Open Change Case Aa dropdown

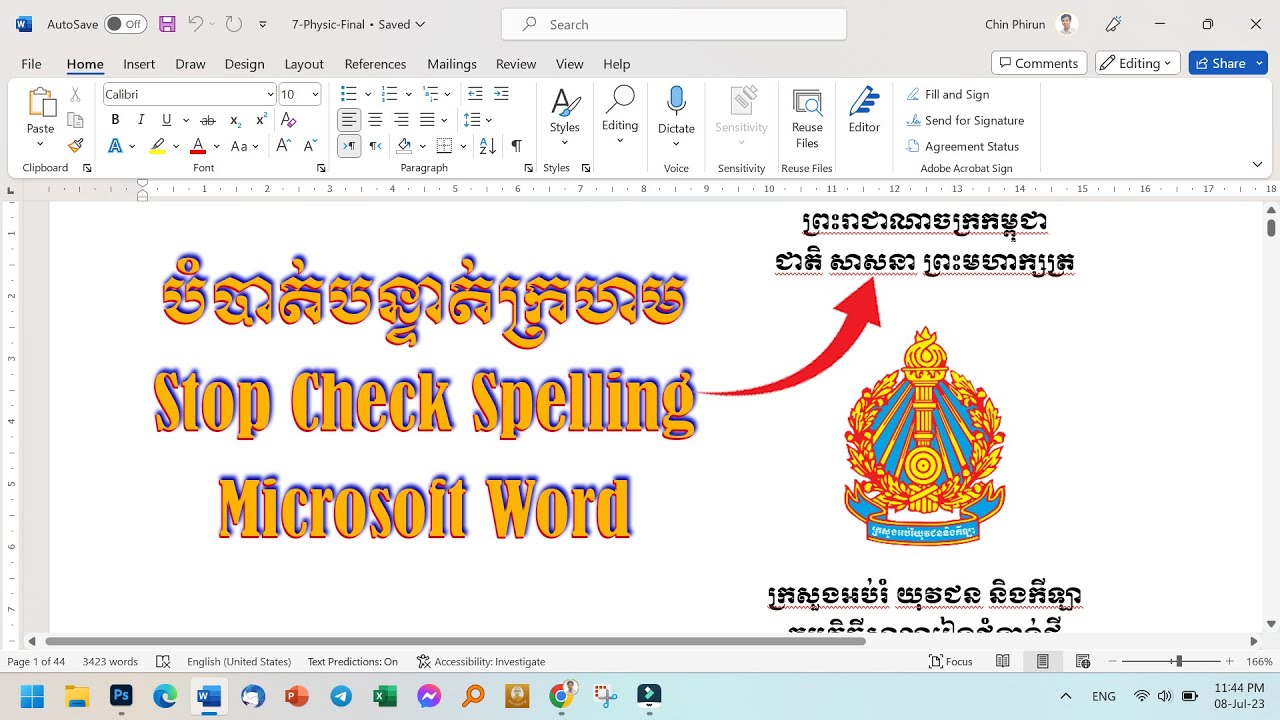(x=245, y=146)
